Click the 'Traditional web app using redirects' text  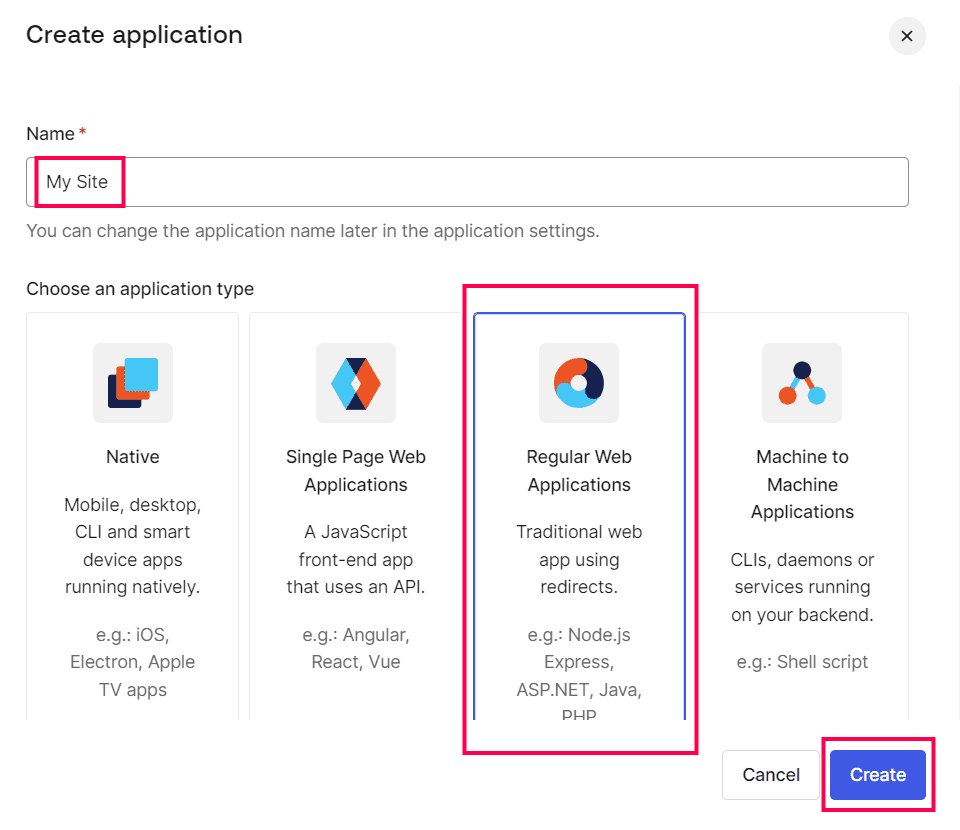pos(579,559)
